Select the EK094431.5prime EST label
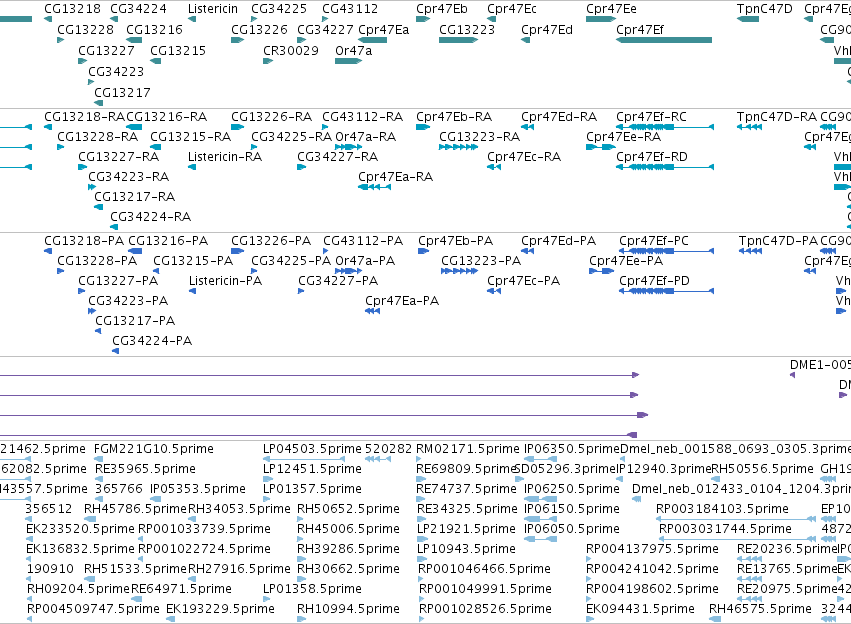This screenshot has height=624, width=851. click(640, 610)
